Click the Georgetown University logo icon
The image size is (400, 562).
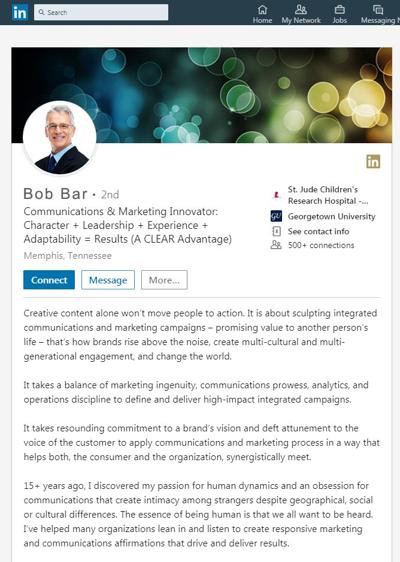pyautogui.click(x=276, y=216)
